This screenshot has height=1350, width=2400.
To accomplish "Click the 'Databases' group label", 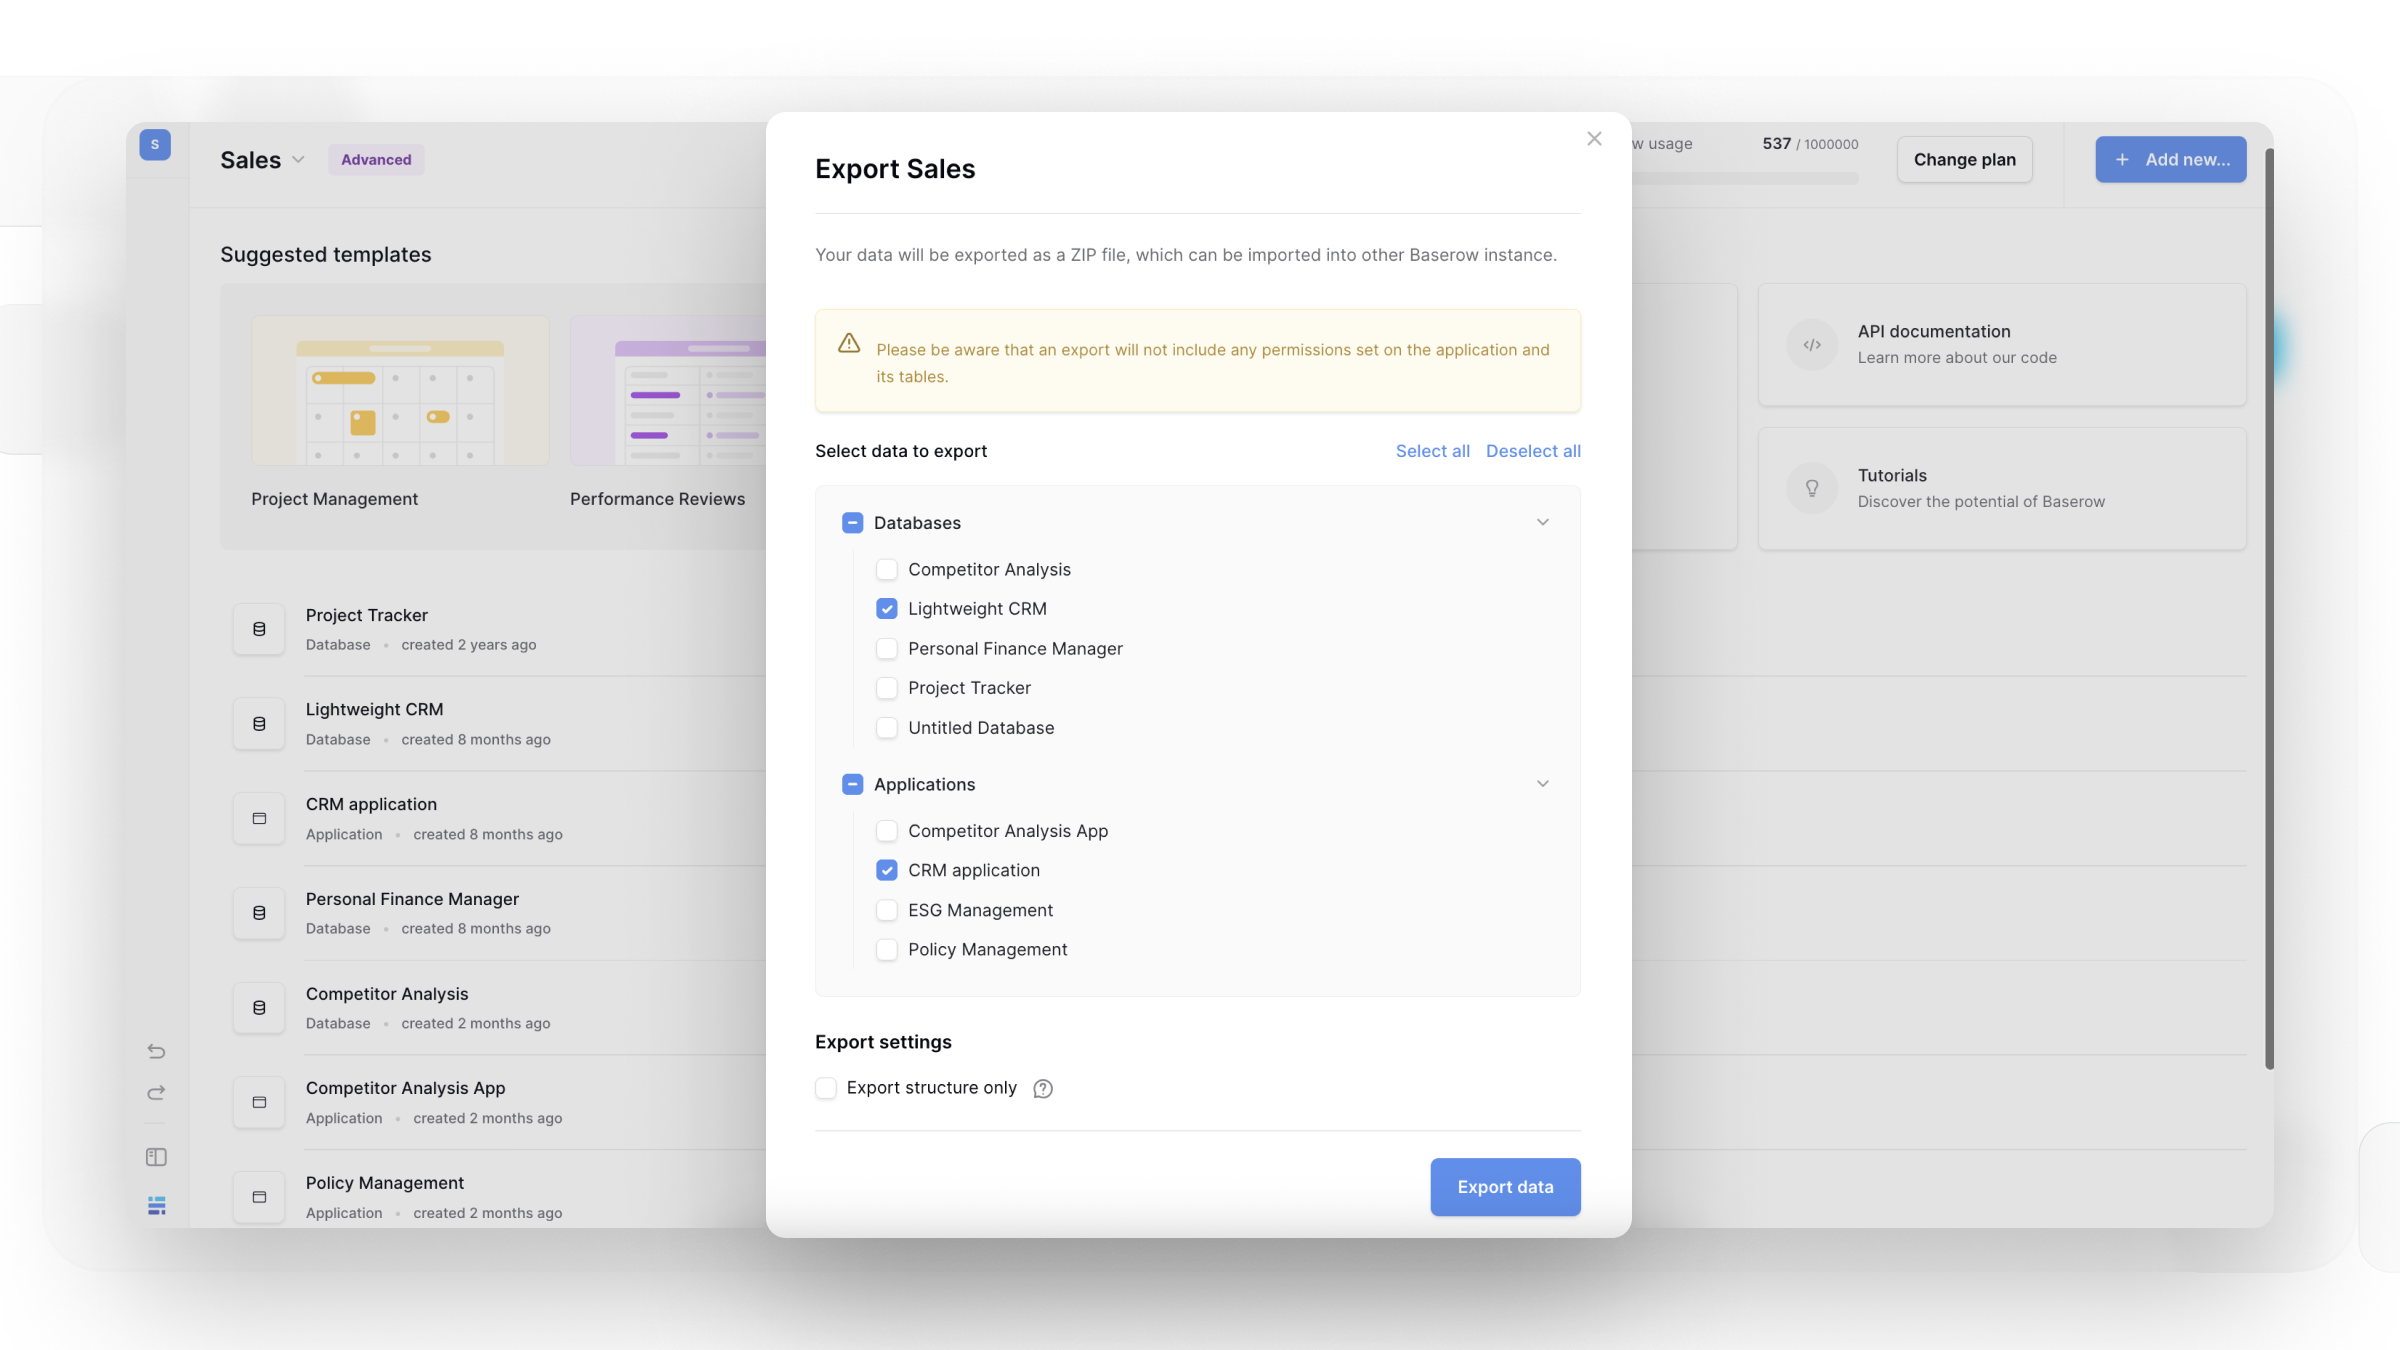I will coord(917,523).
